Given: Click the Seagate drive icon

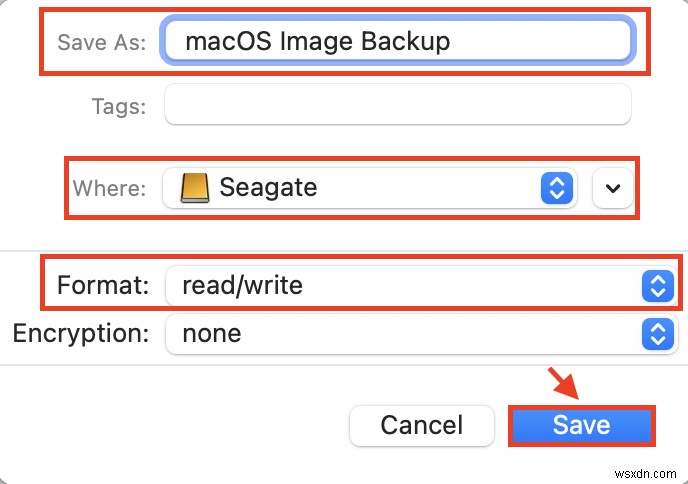Looking at the screenshot, I should [x=195, y=187].
